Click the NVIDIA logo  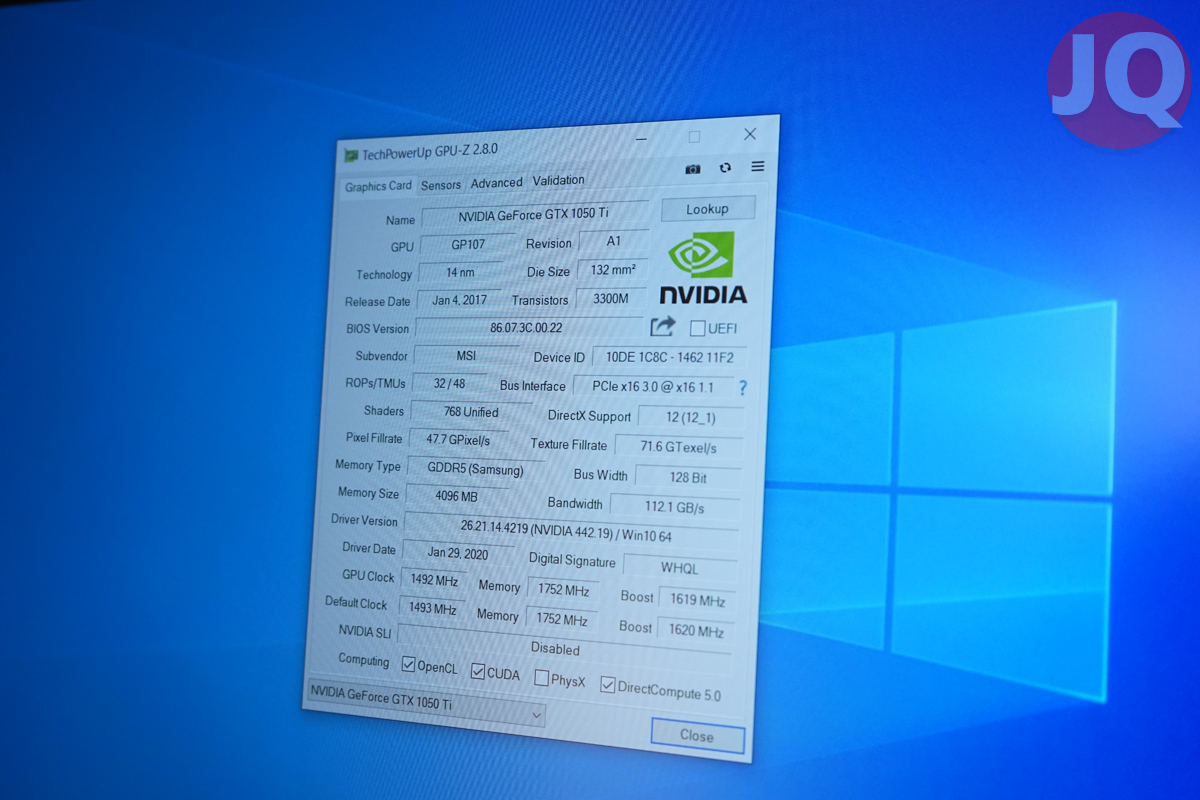[703, 267]
